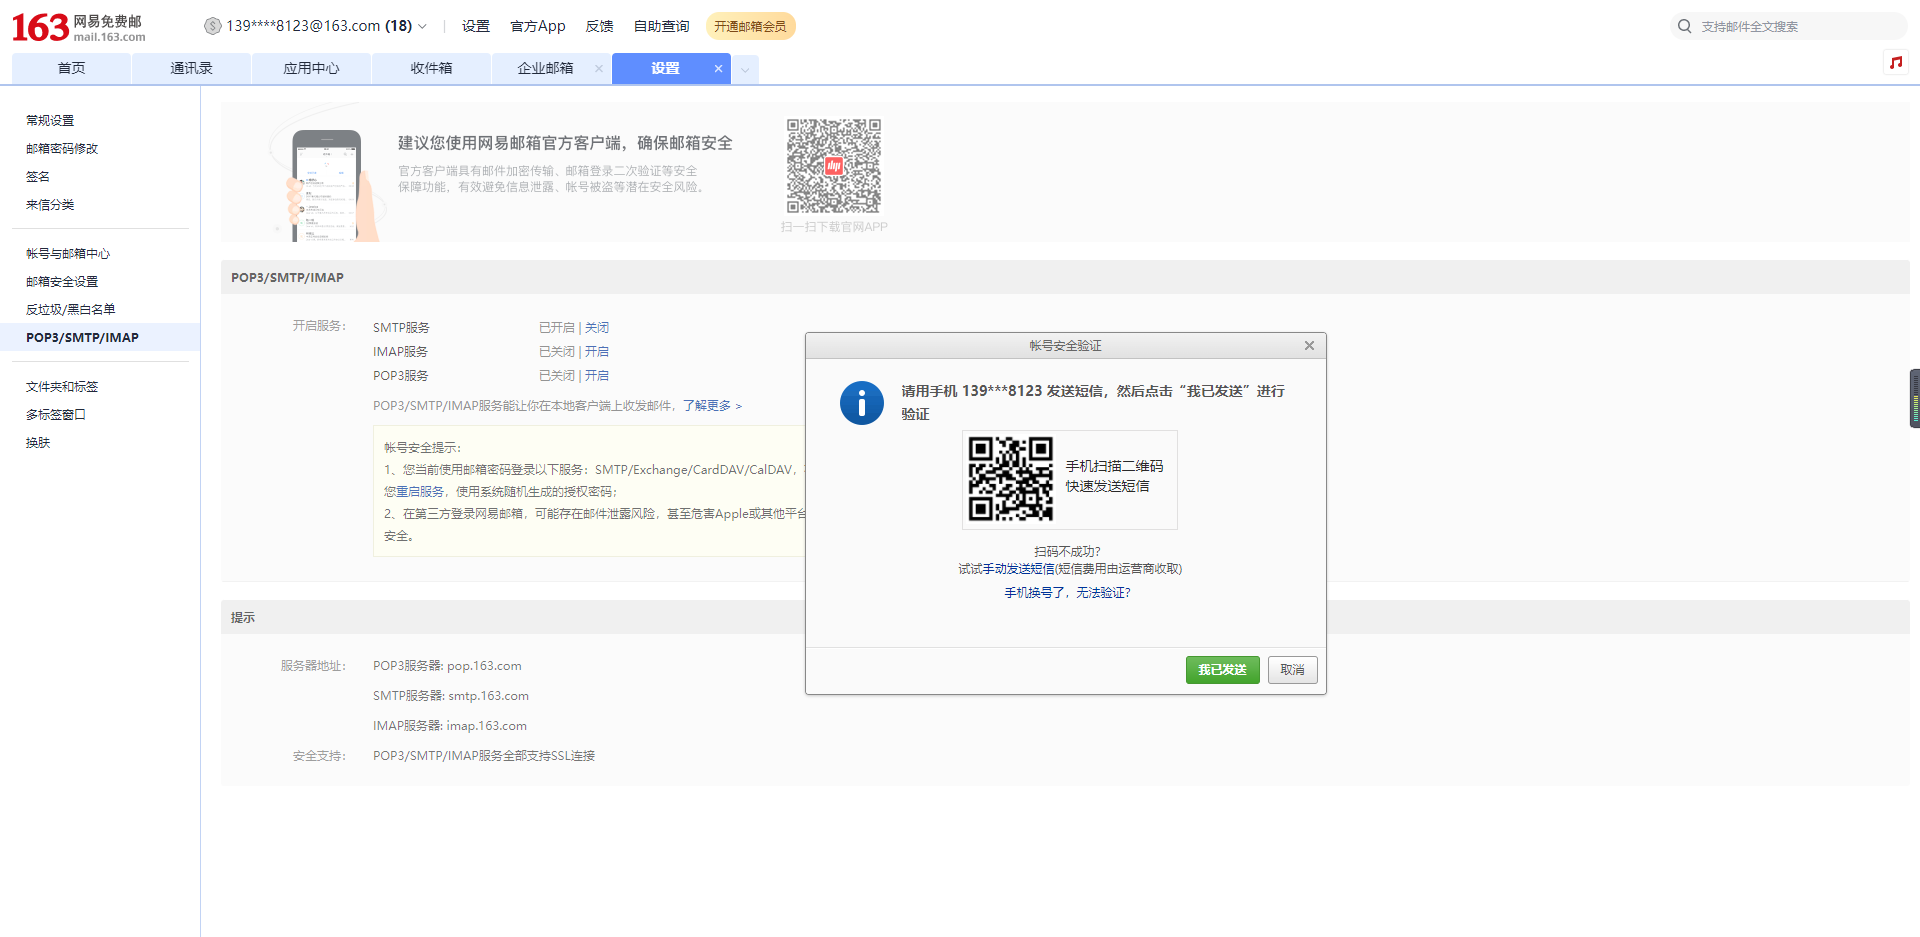Image resolution: width=1920 pixels, height=937 pixels.
Task: Open 官方App link in top bar
Action: [538, 26]
